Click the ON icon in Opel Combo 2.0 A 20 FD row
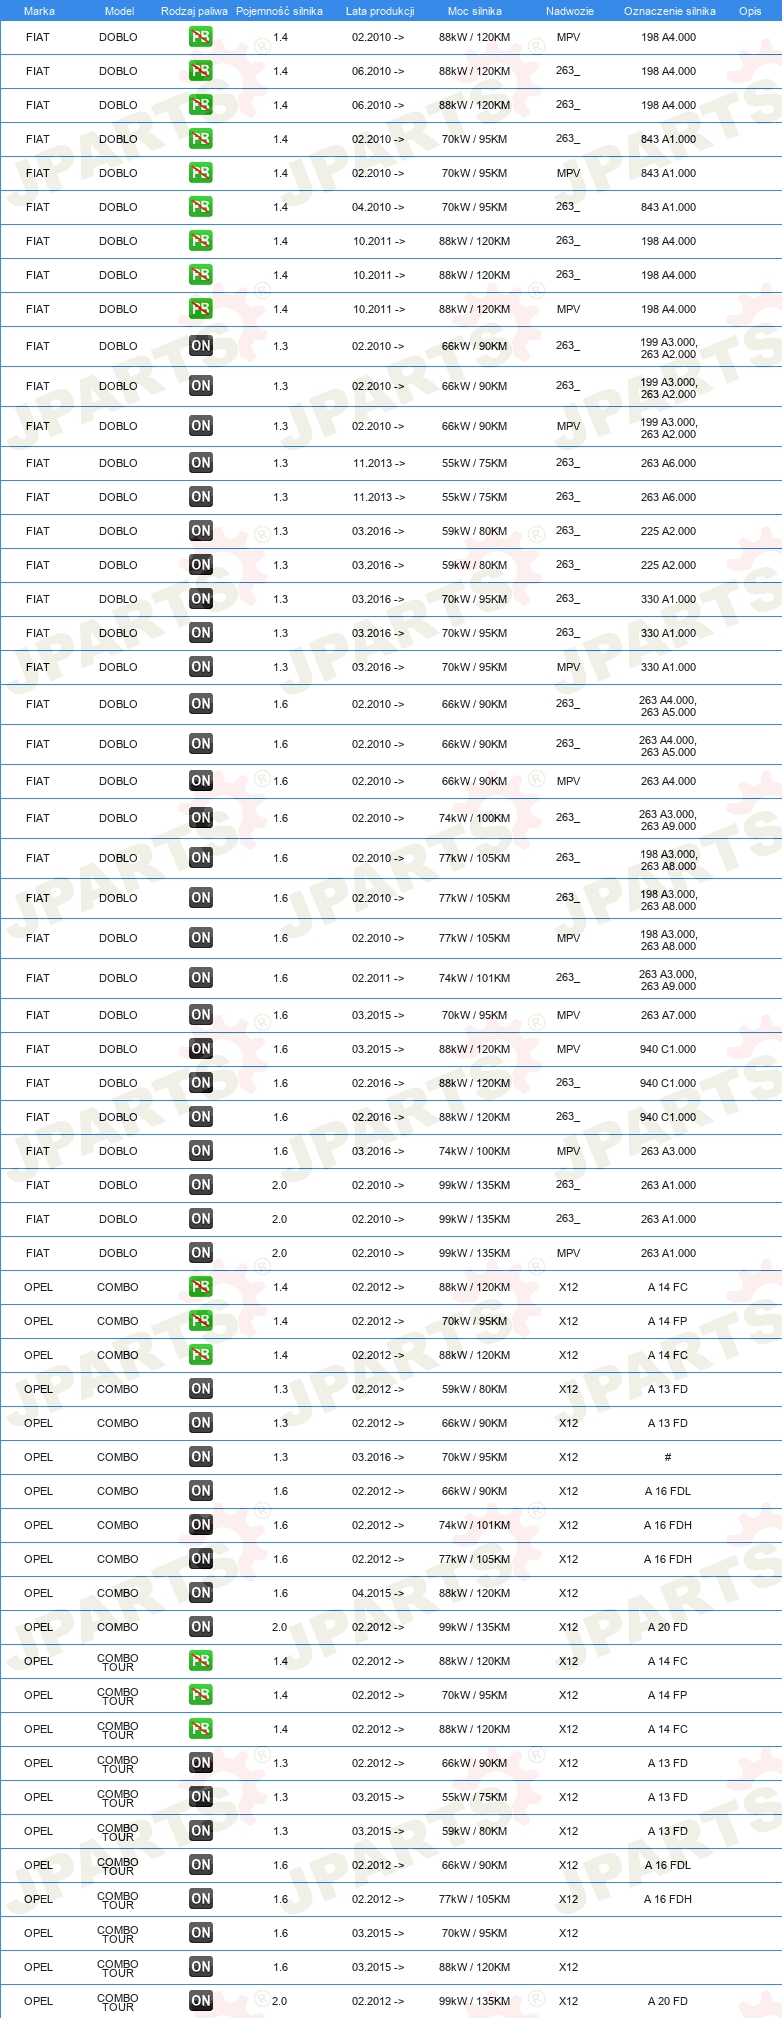Screen dimensions: 782x2018 click(x=201, y=1627)
